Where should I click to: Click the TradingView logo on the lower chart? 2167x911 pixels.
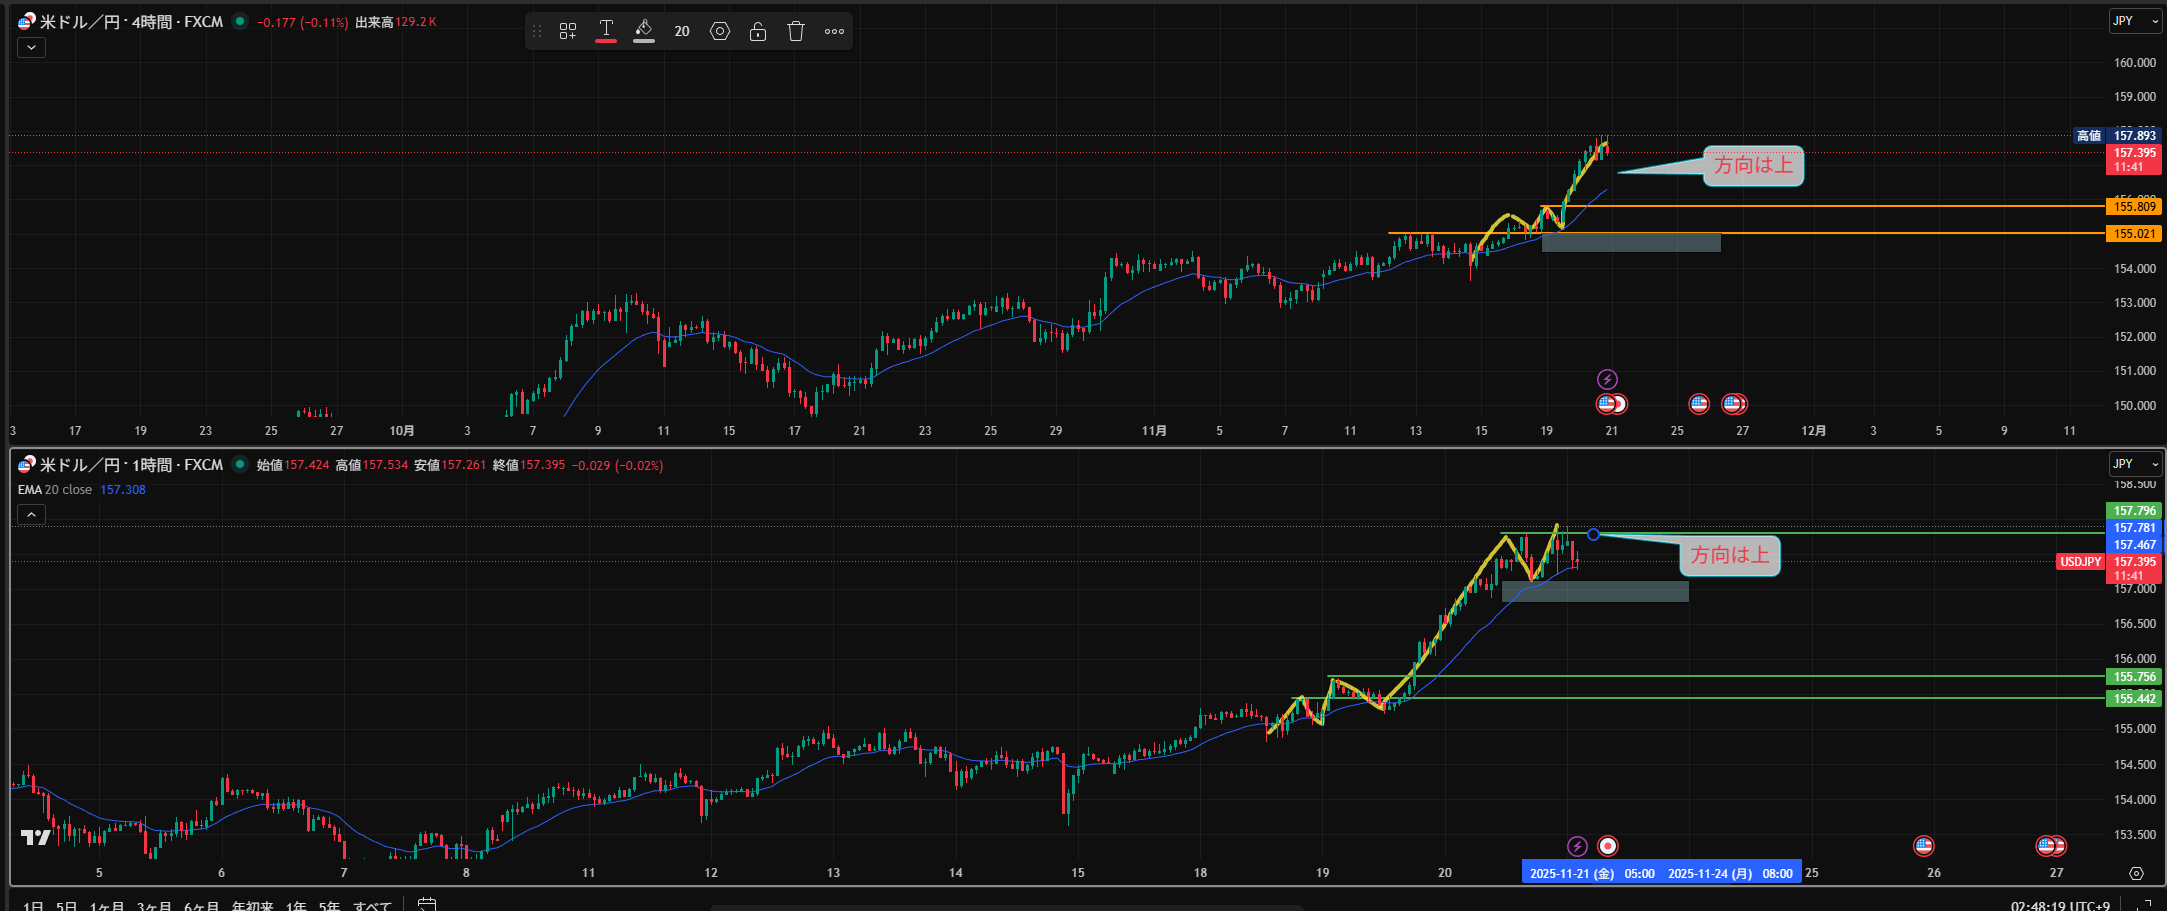pyautogui.click(x=36, y=837)
